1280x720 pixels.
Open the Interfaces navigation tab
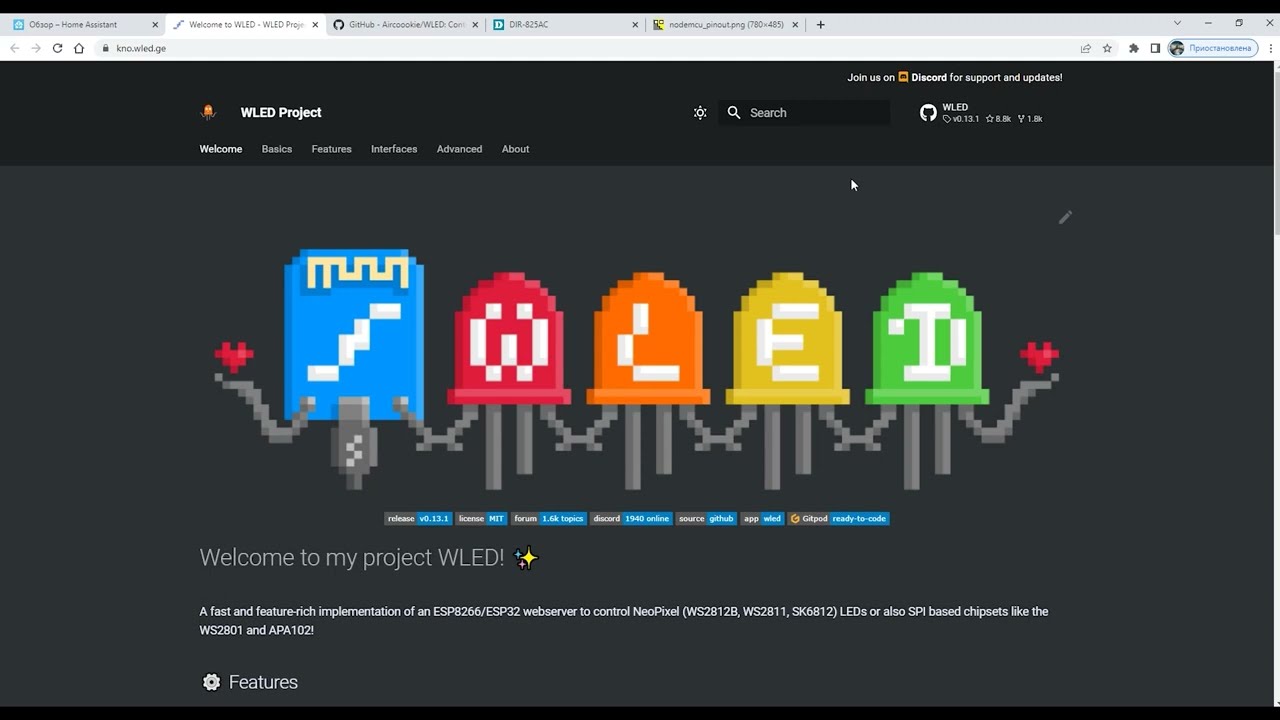click(x=394, y=149)
